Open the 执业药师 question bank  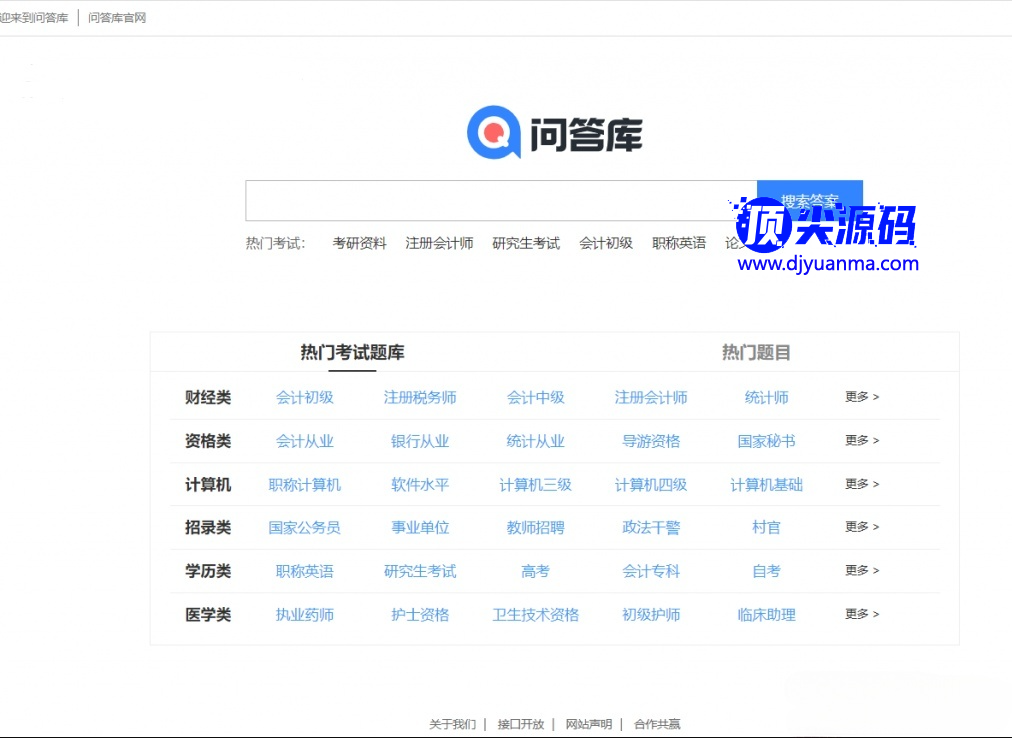pos(304,615)
